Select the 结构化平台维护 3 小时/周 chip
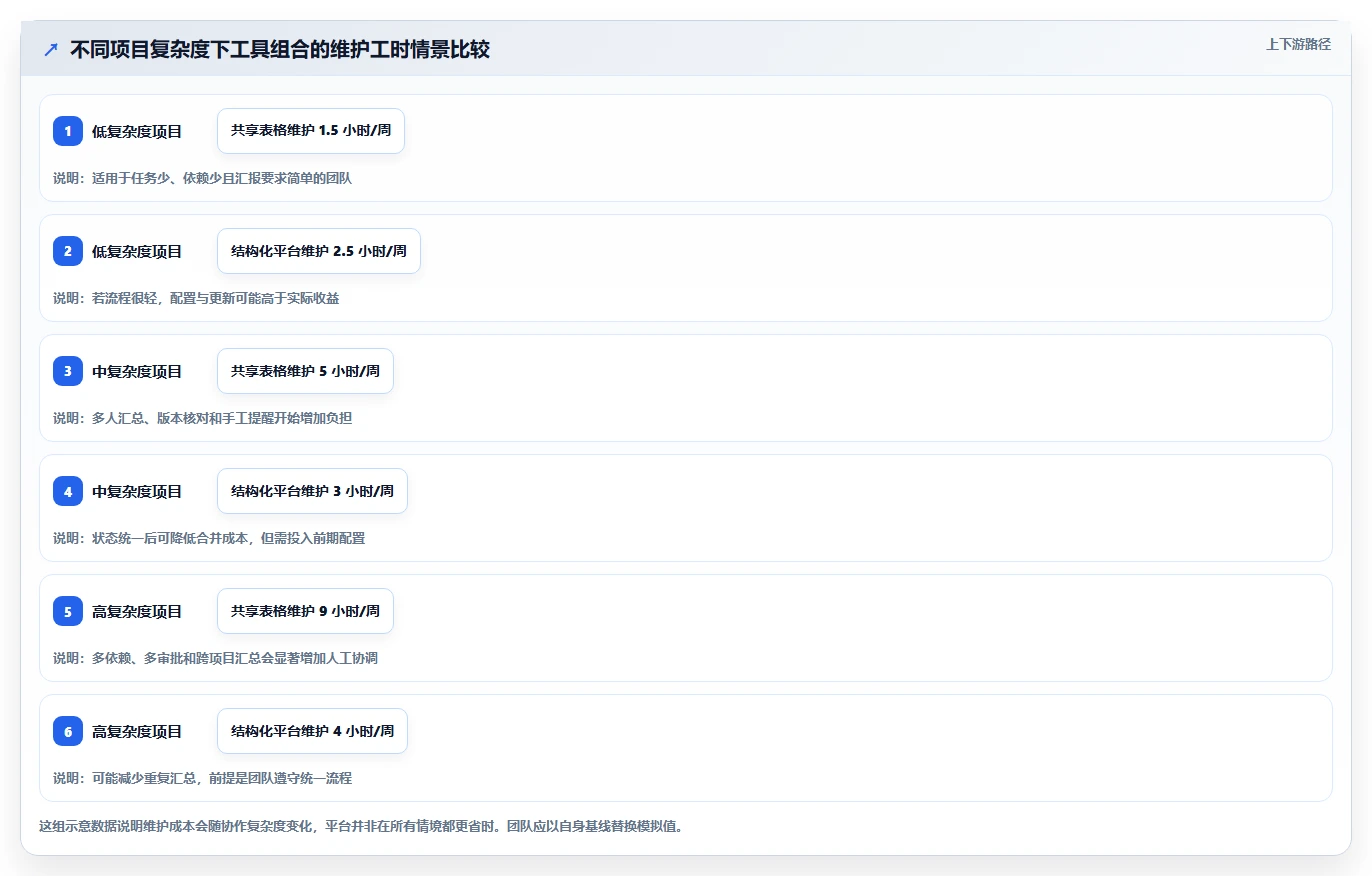Viewport: 1372px width, 876px height. [312, 491]
